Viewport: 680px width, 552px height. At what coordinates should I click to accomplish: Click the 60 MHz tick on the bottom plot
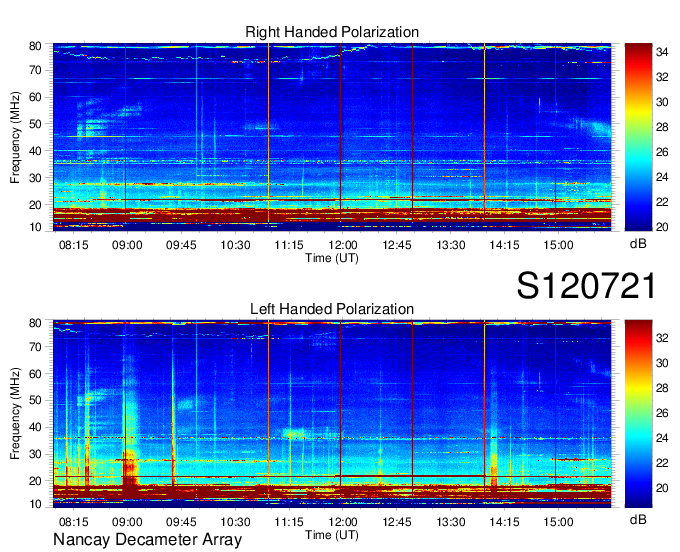[35, 374]
